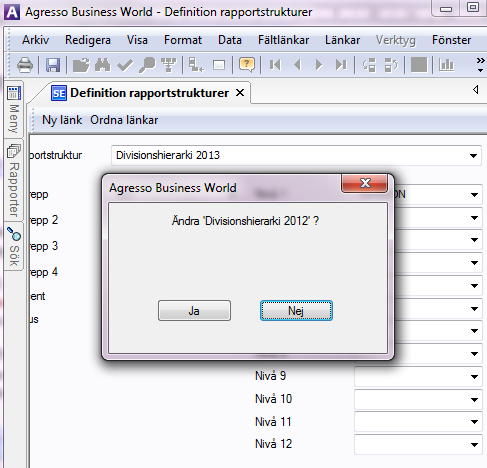Restore down the Agresso main window

[x=473, y=8]
